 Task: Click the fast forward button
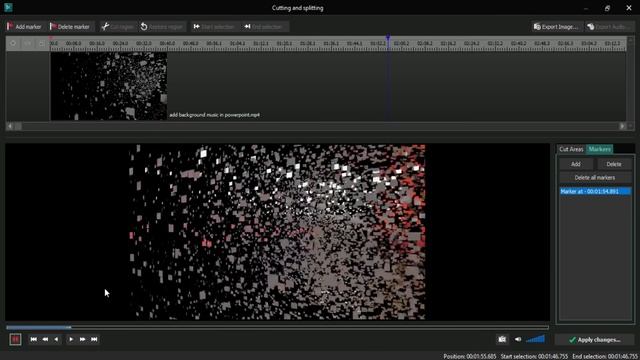pyautogui.click(x=82, y=339)
